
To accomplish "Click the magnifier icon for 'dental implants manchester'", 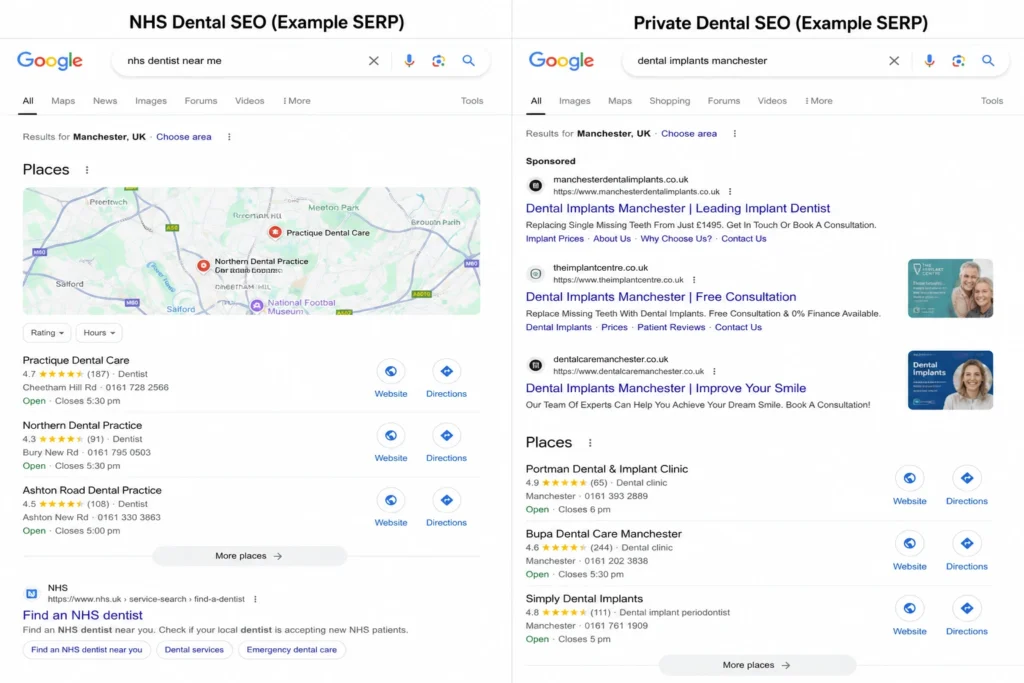I will tap(988, 61).
